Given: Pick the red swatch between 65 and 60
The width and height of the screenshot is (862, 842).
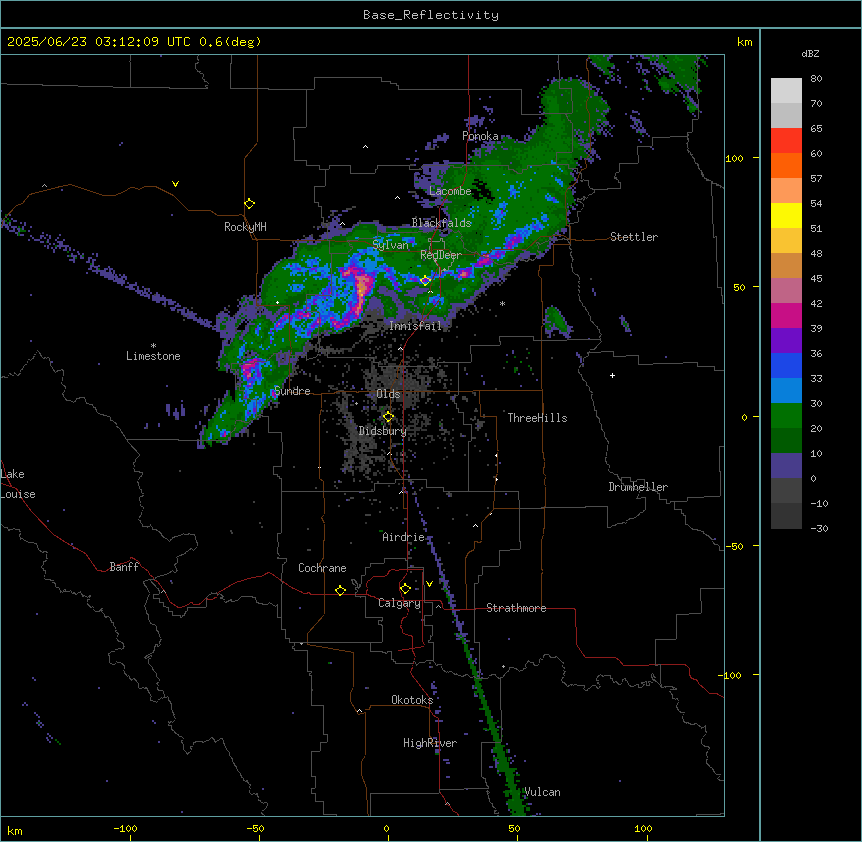Looking at the screenshot, I should coord(786,141).
